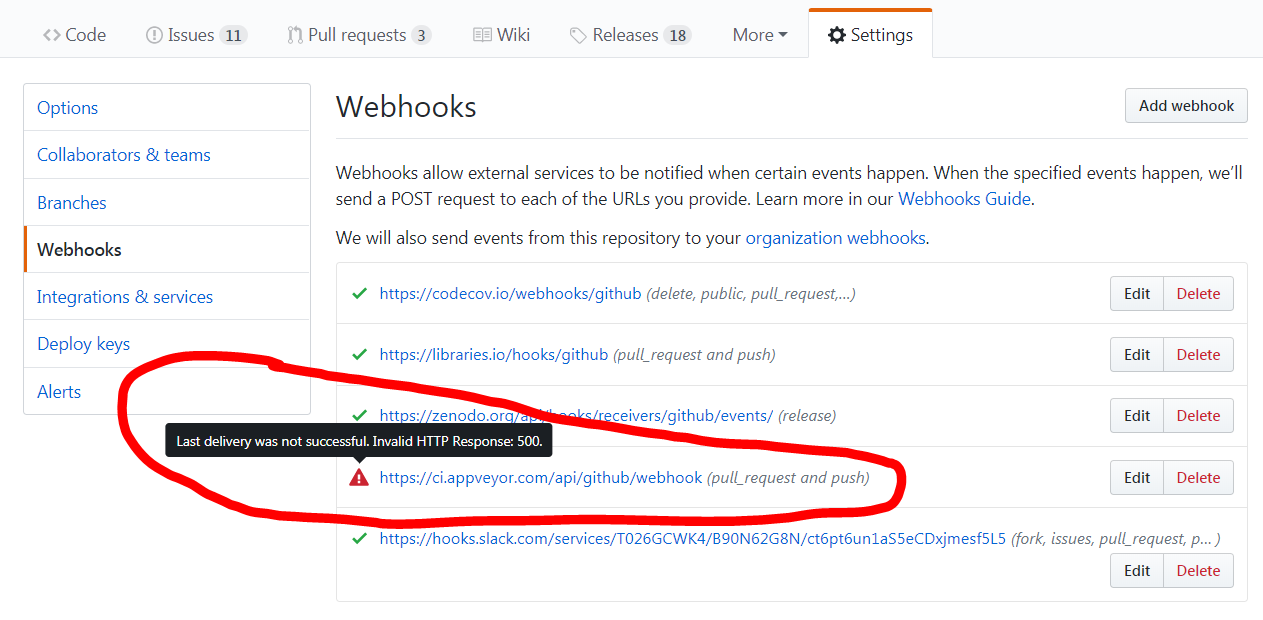This screenshot has width=1263, height=620.
Task: Edit the ci.appveyor.com webhook
Action: tap(1136, 477)
